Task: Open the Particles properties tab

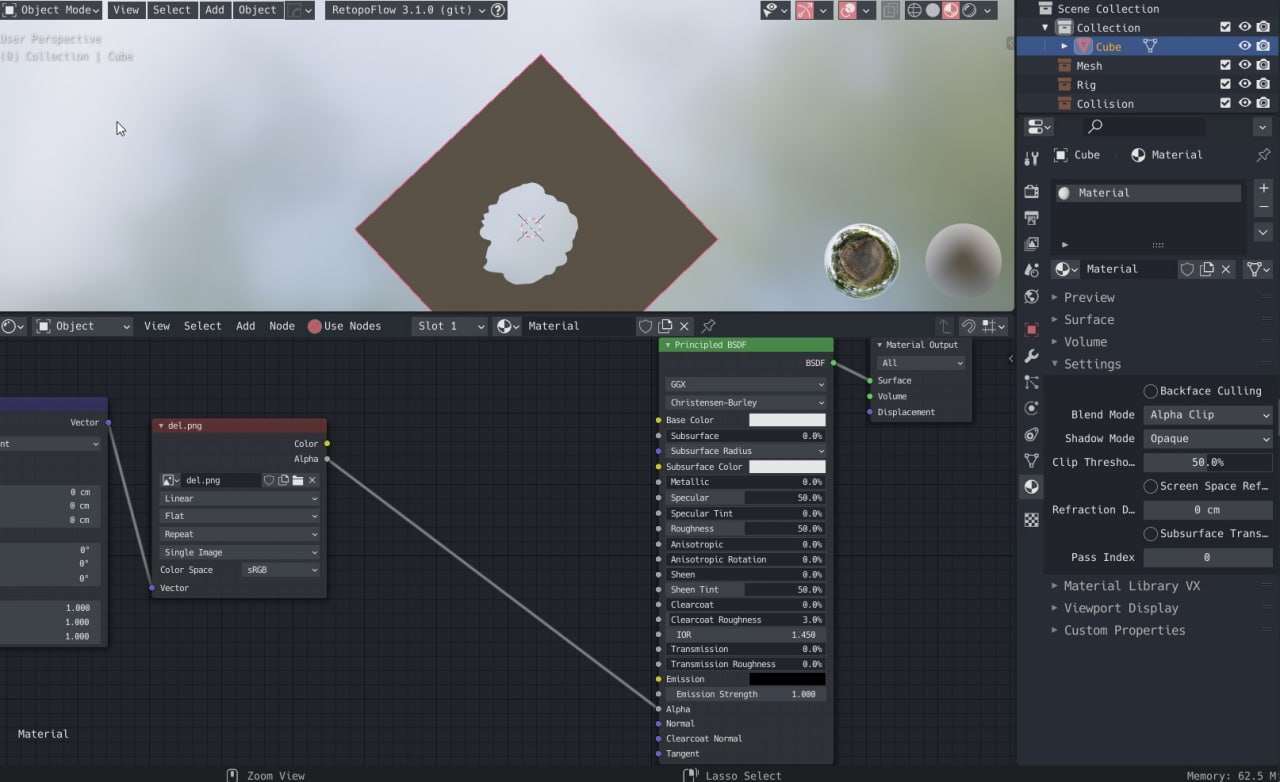Action: tap(1032, 382)
